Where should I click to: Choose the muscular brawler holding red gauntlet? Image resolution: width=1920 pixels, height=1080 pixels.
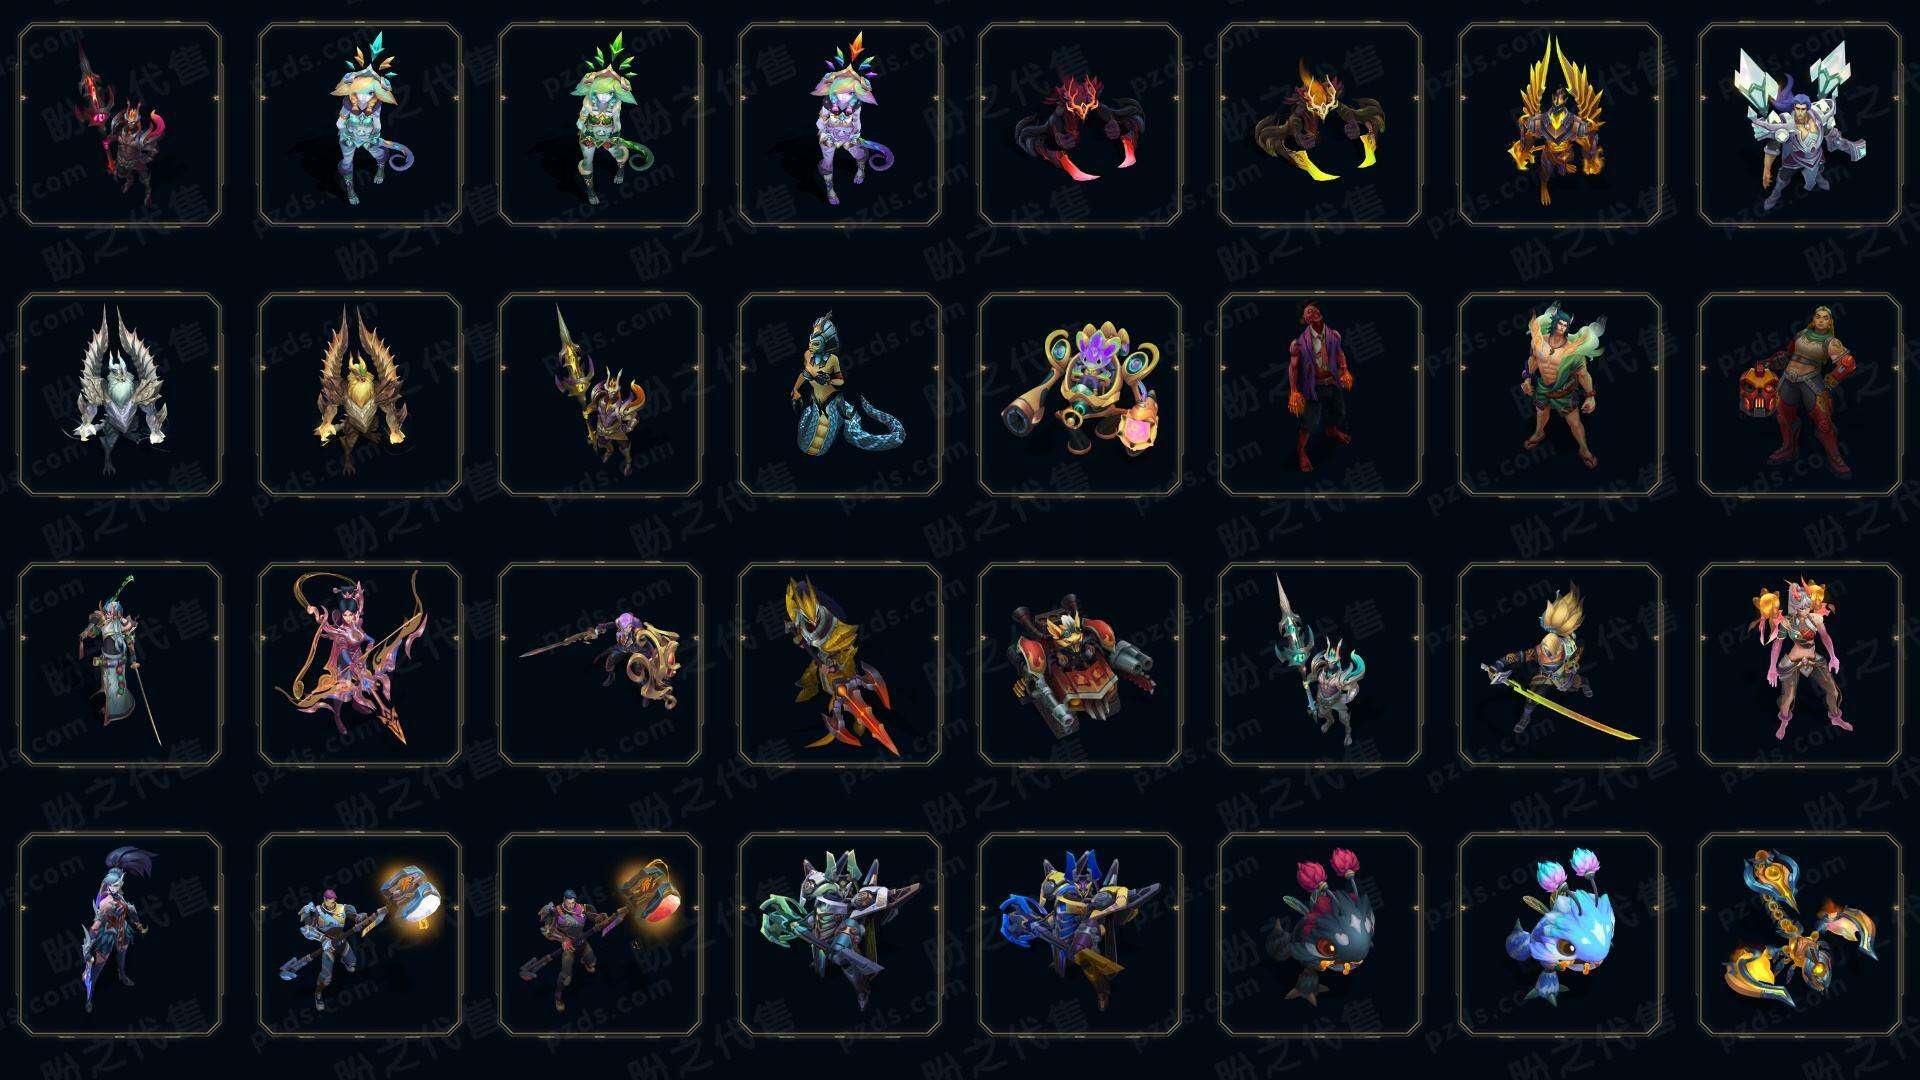(x=1800, y=394)
